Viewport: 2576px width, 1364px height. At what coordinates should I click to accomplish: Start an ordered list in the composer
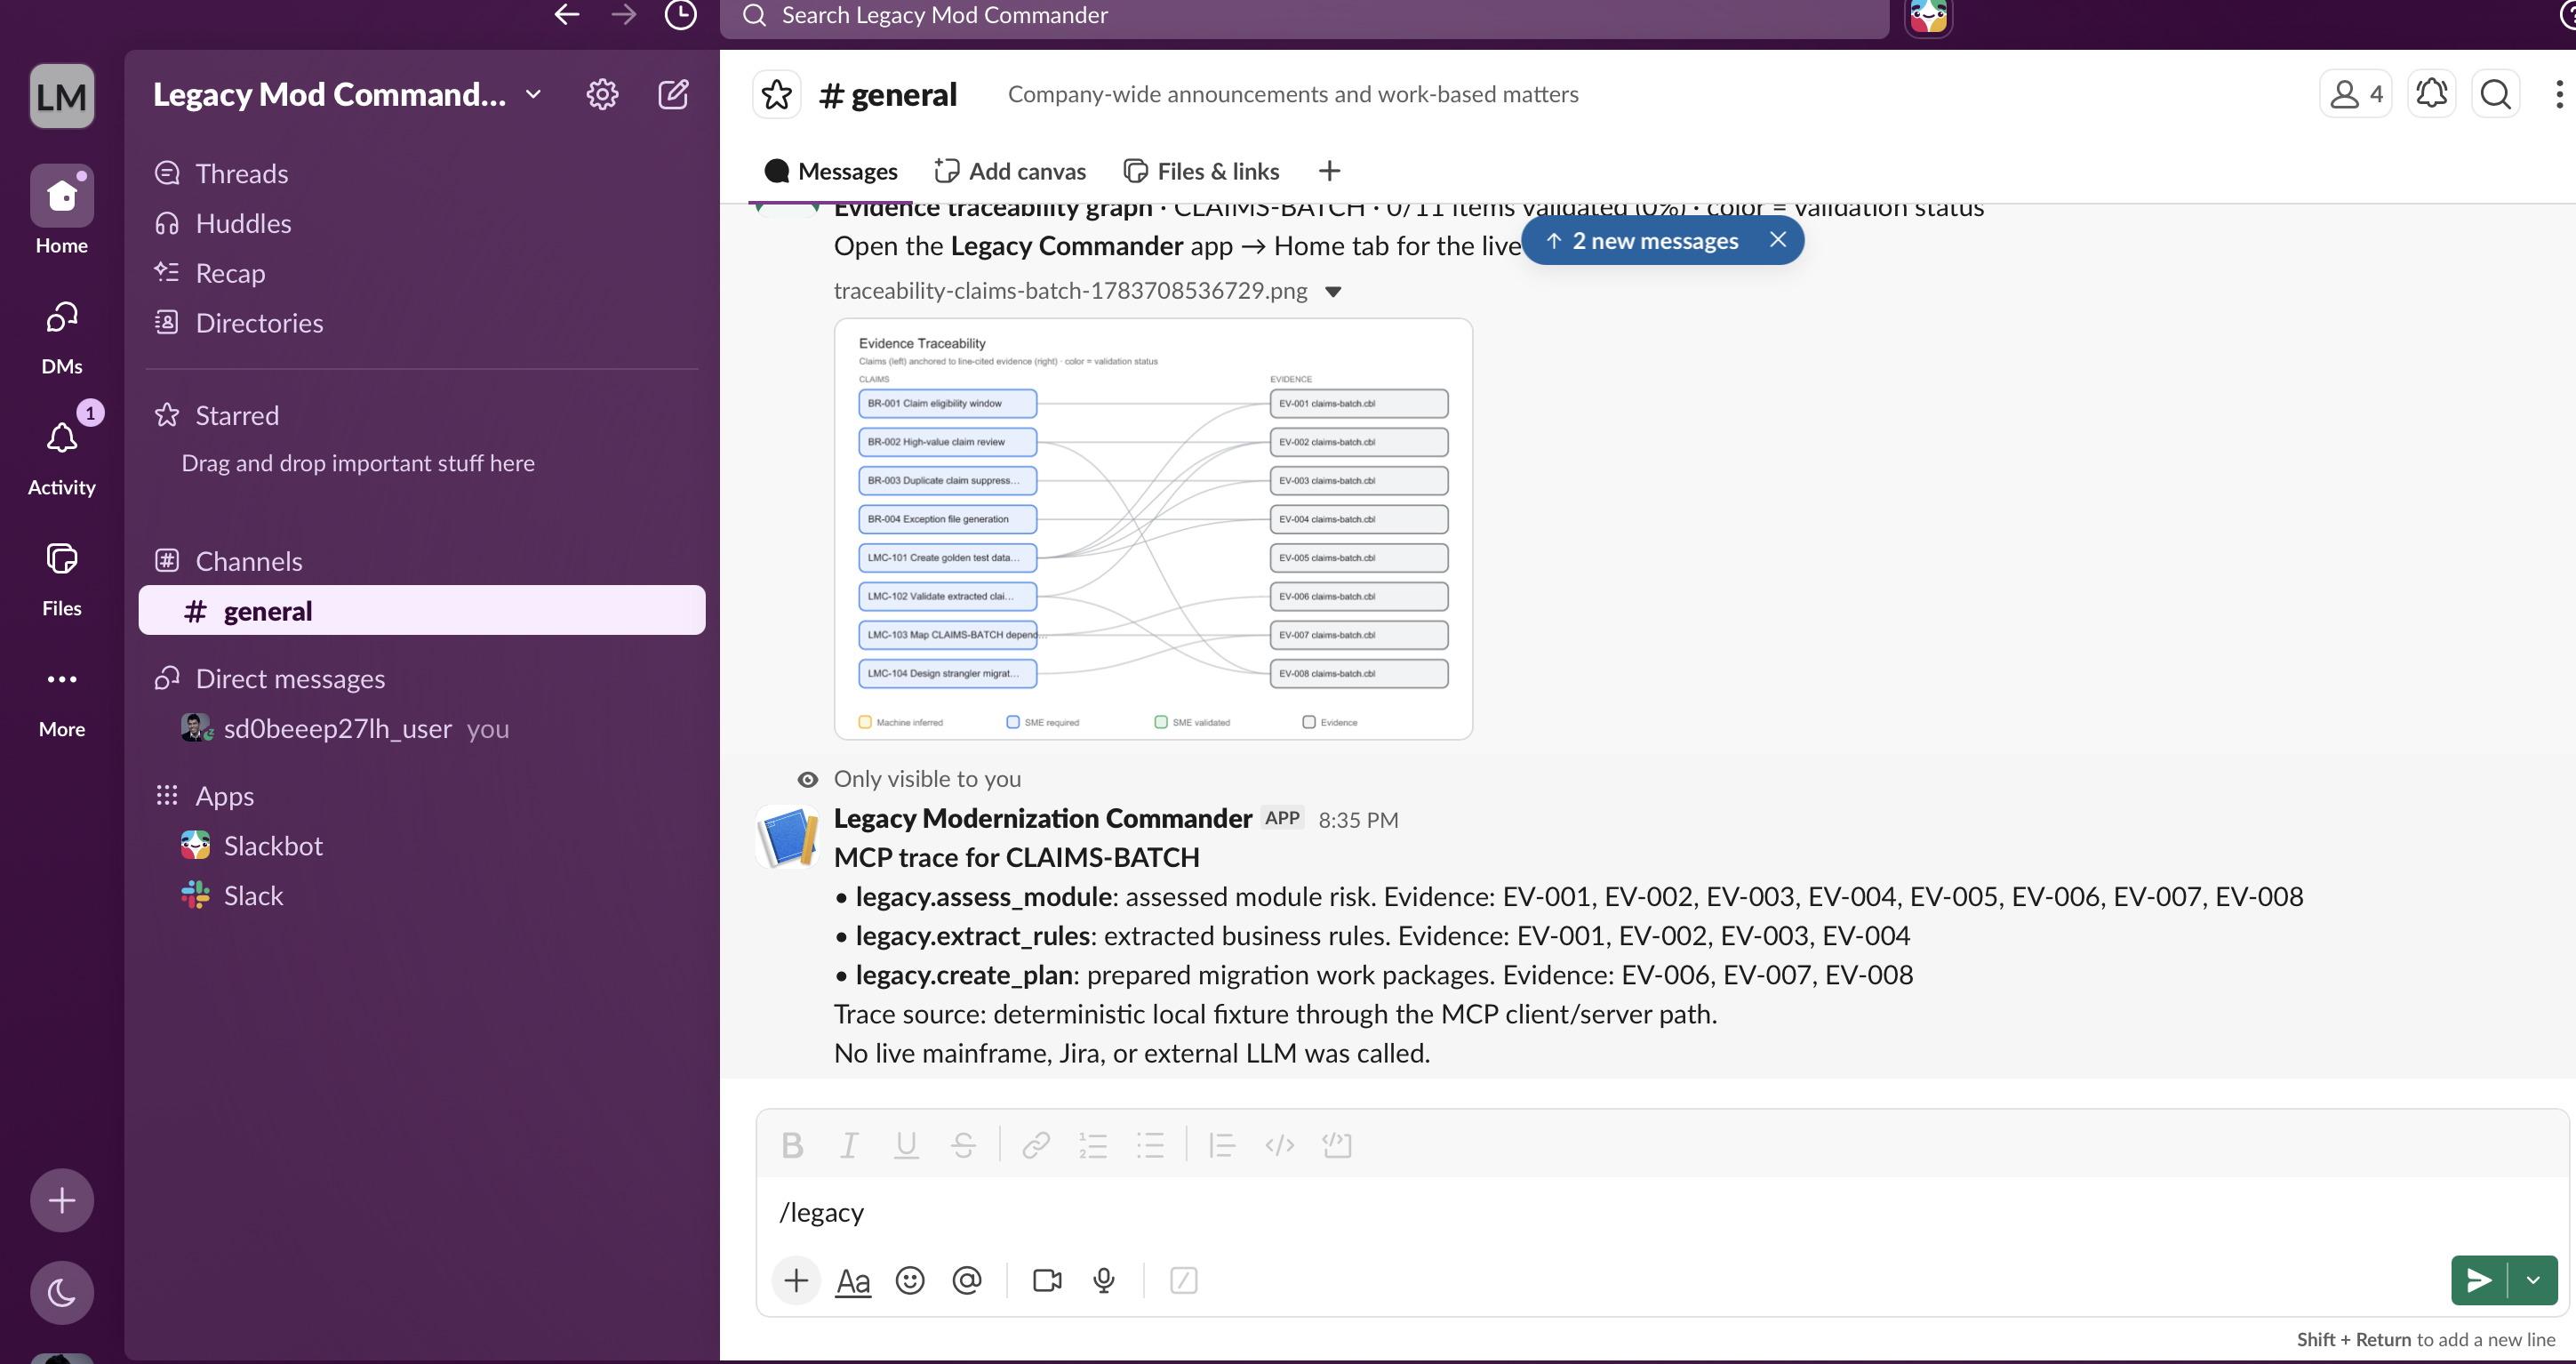pos(1093,1145)
